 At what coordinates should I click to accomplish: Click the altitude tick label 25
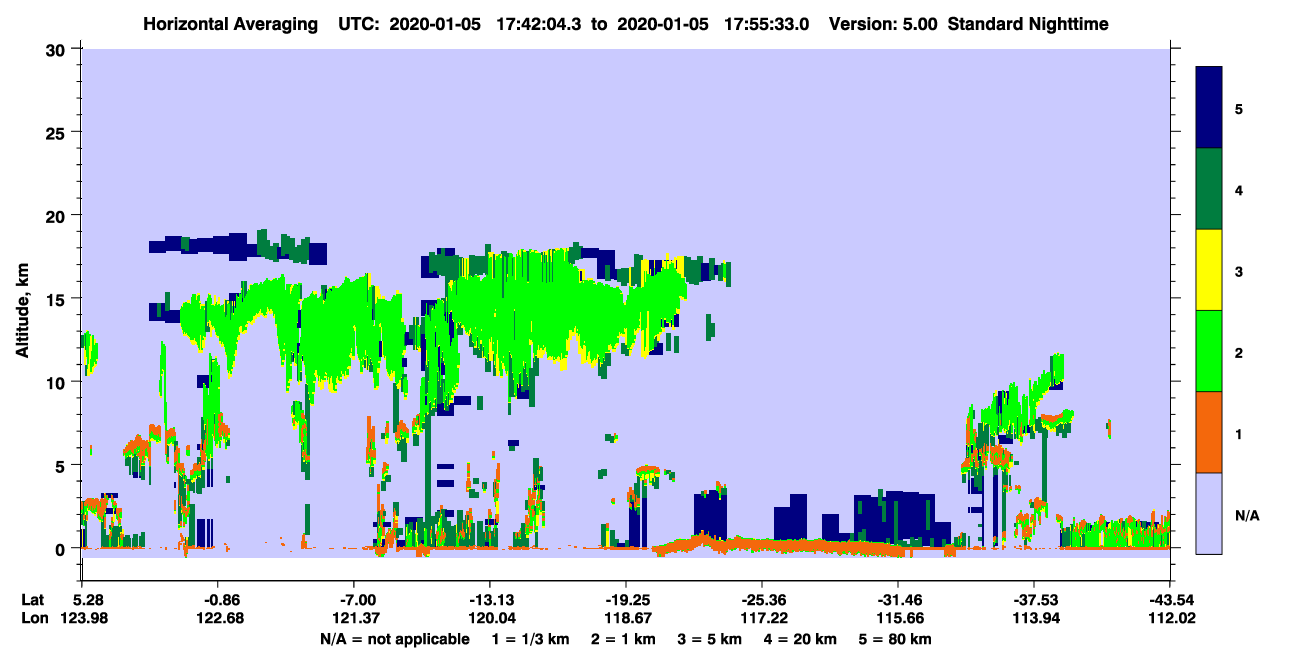tap(58, 133)
